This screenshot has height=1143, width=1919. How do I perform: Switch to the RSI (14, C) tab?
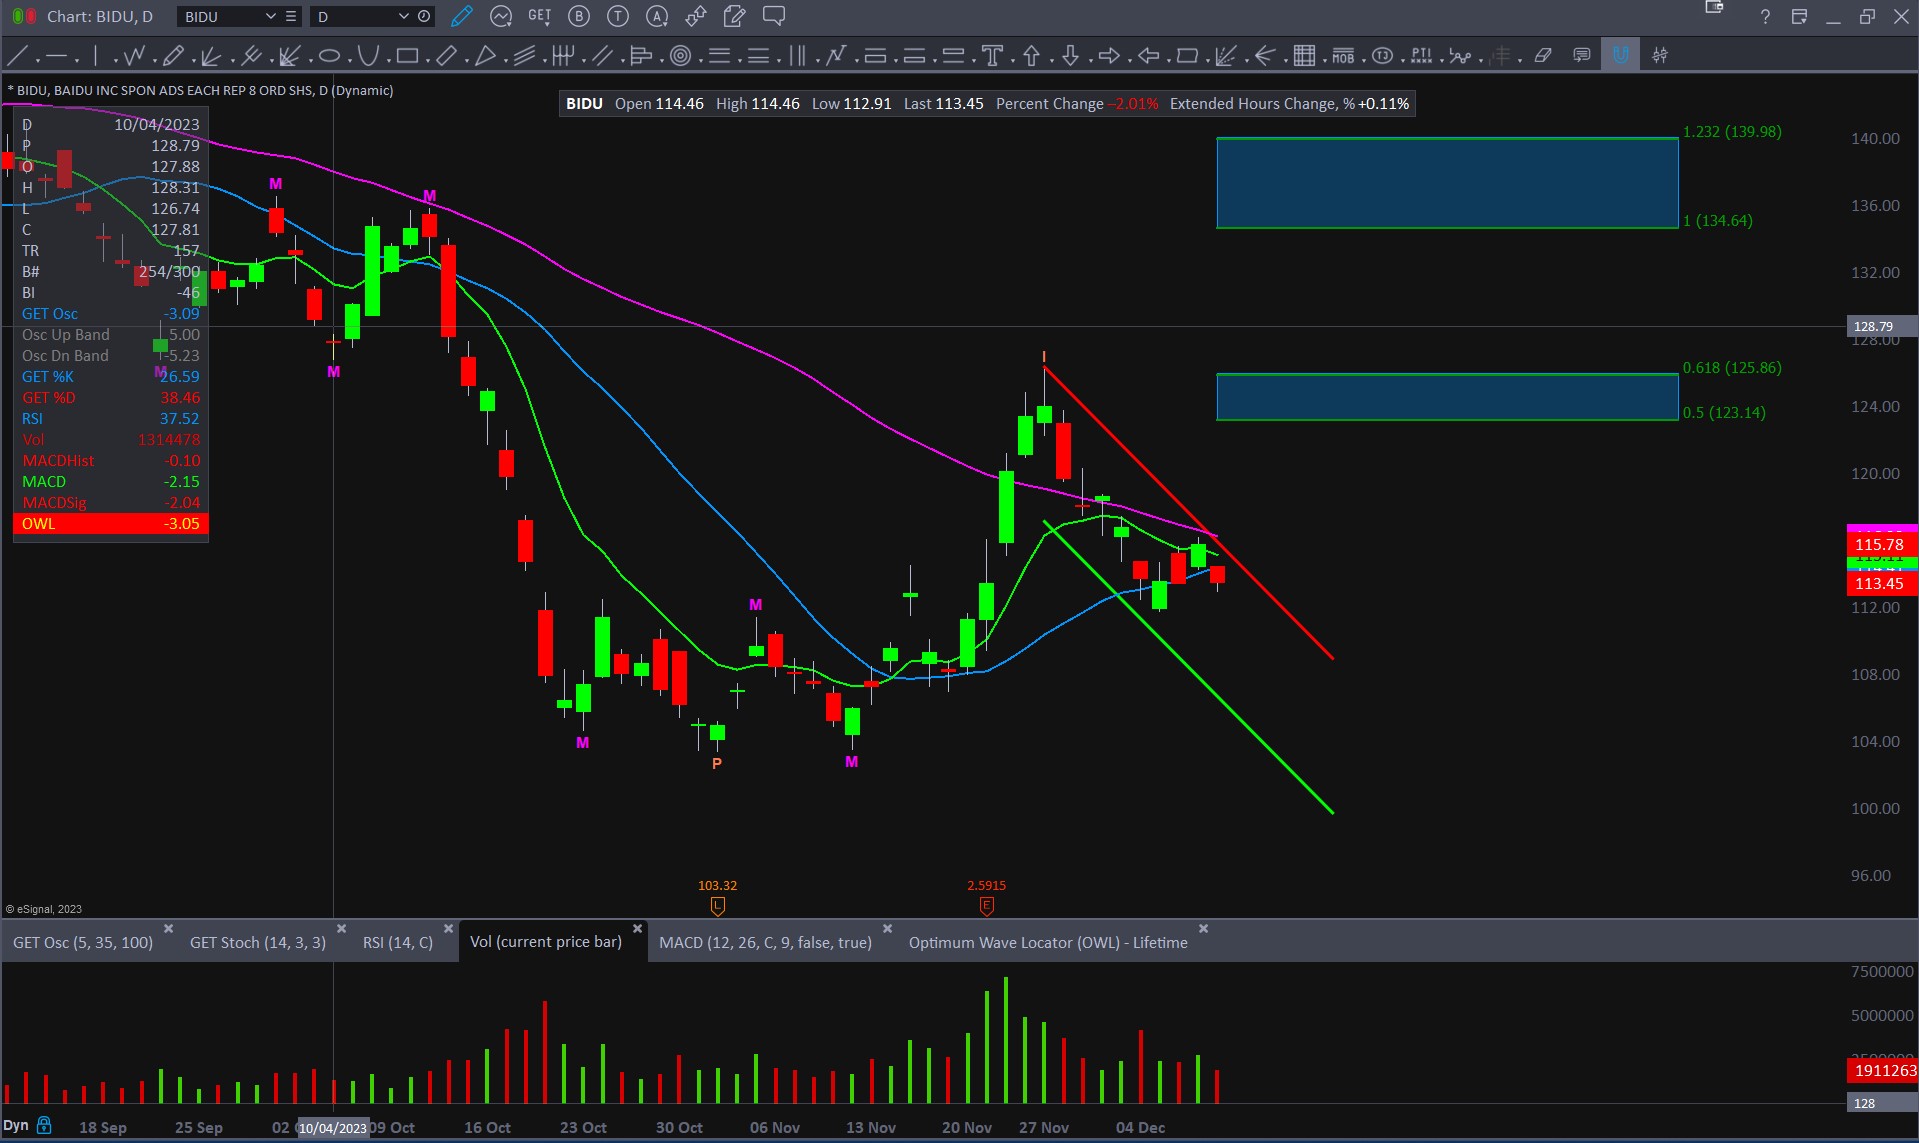[397, 942]
